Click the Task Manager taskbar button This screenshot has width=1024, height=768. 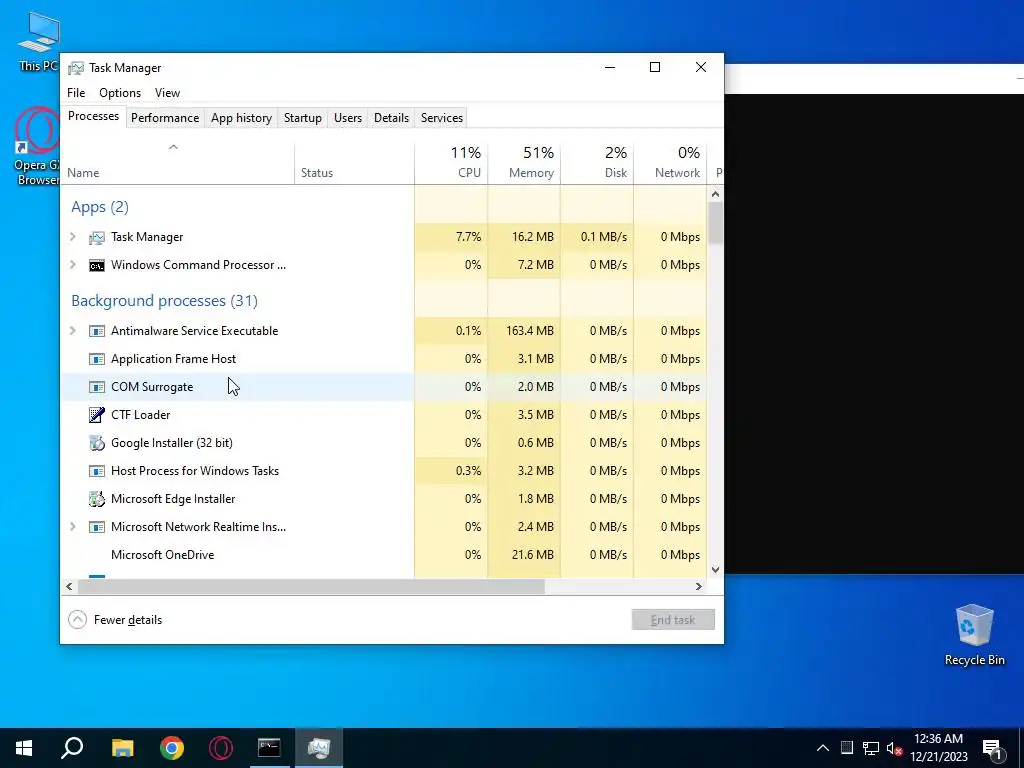(x=319, y=748)
